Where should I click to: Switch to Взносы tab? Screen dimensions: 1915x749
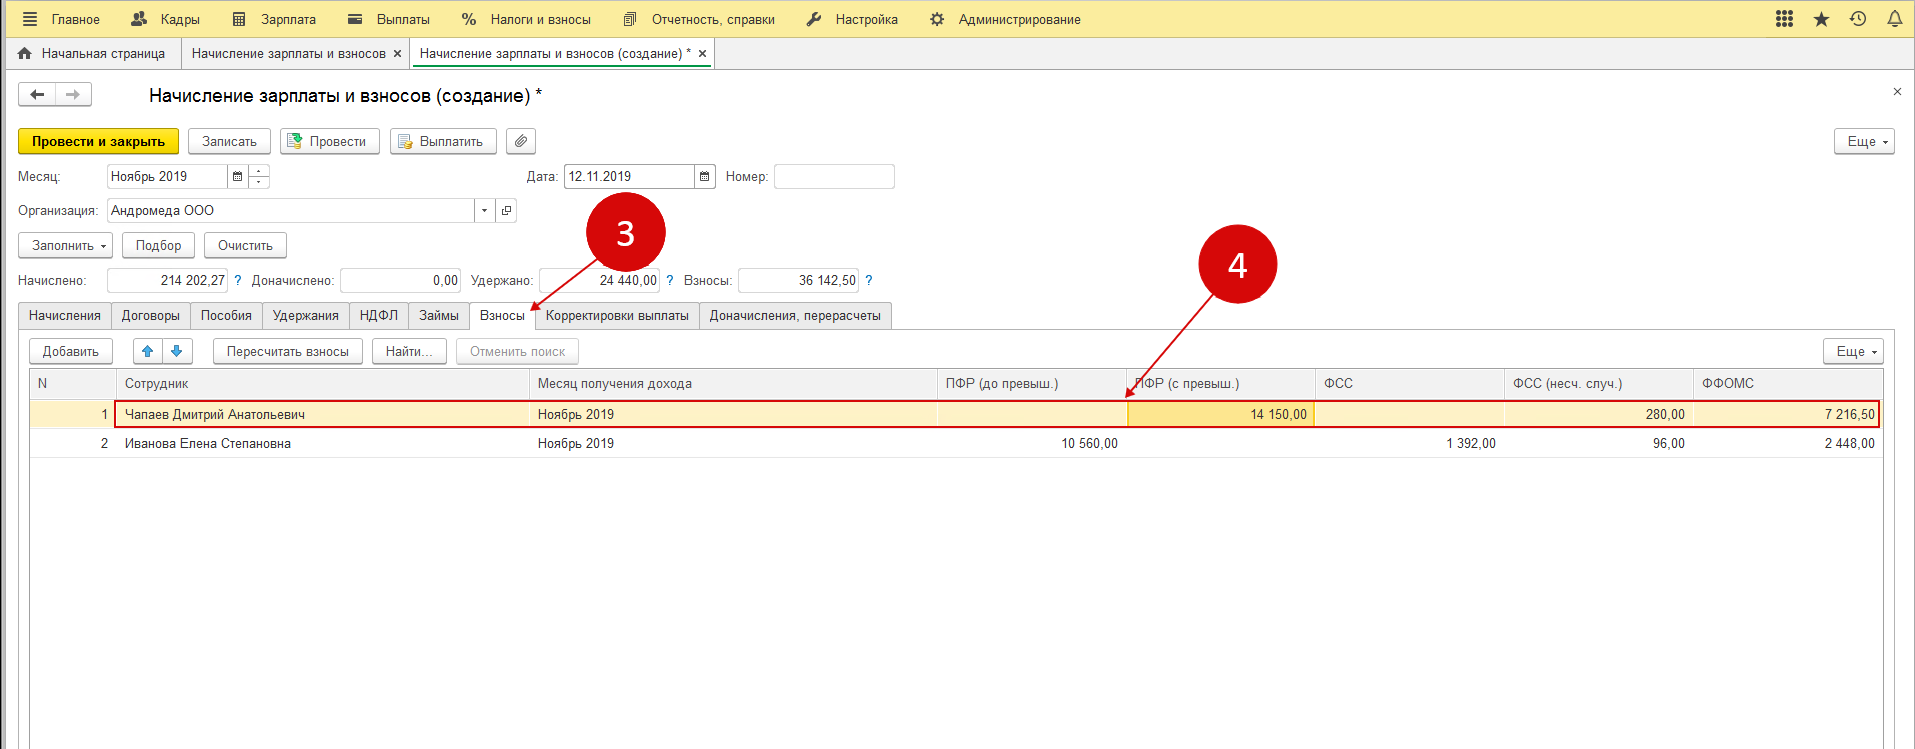(502, 316)
